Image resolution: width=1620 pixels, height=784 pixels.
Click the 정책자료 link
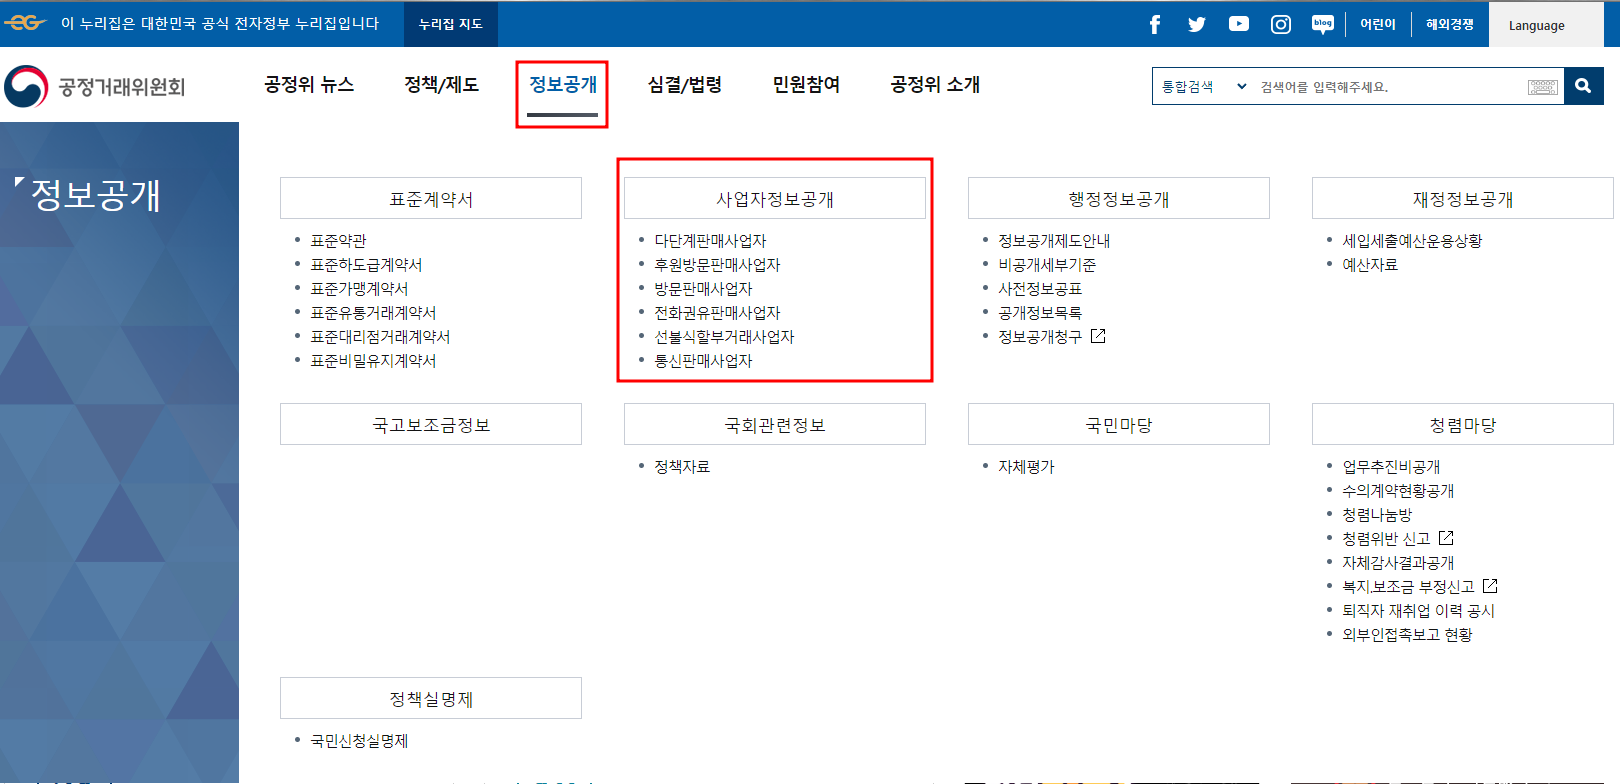[682, 467]
